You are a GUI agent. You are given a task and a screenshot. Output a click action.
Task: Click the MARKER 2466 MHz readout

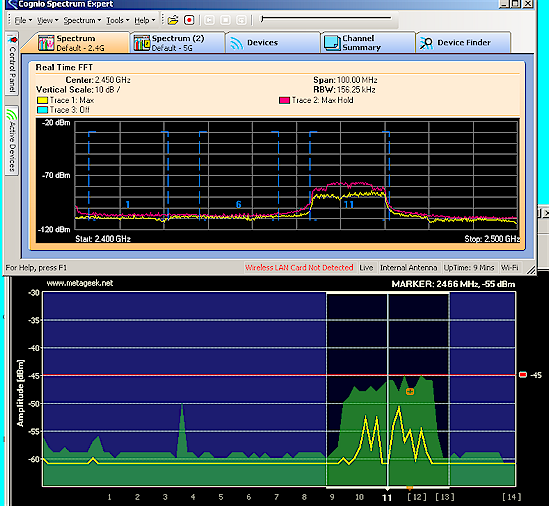(x=453, y=284)
